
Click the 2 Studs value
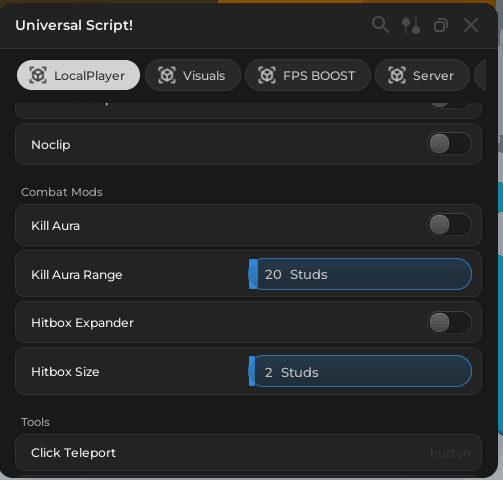tap(292, 372)
